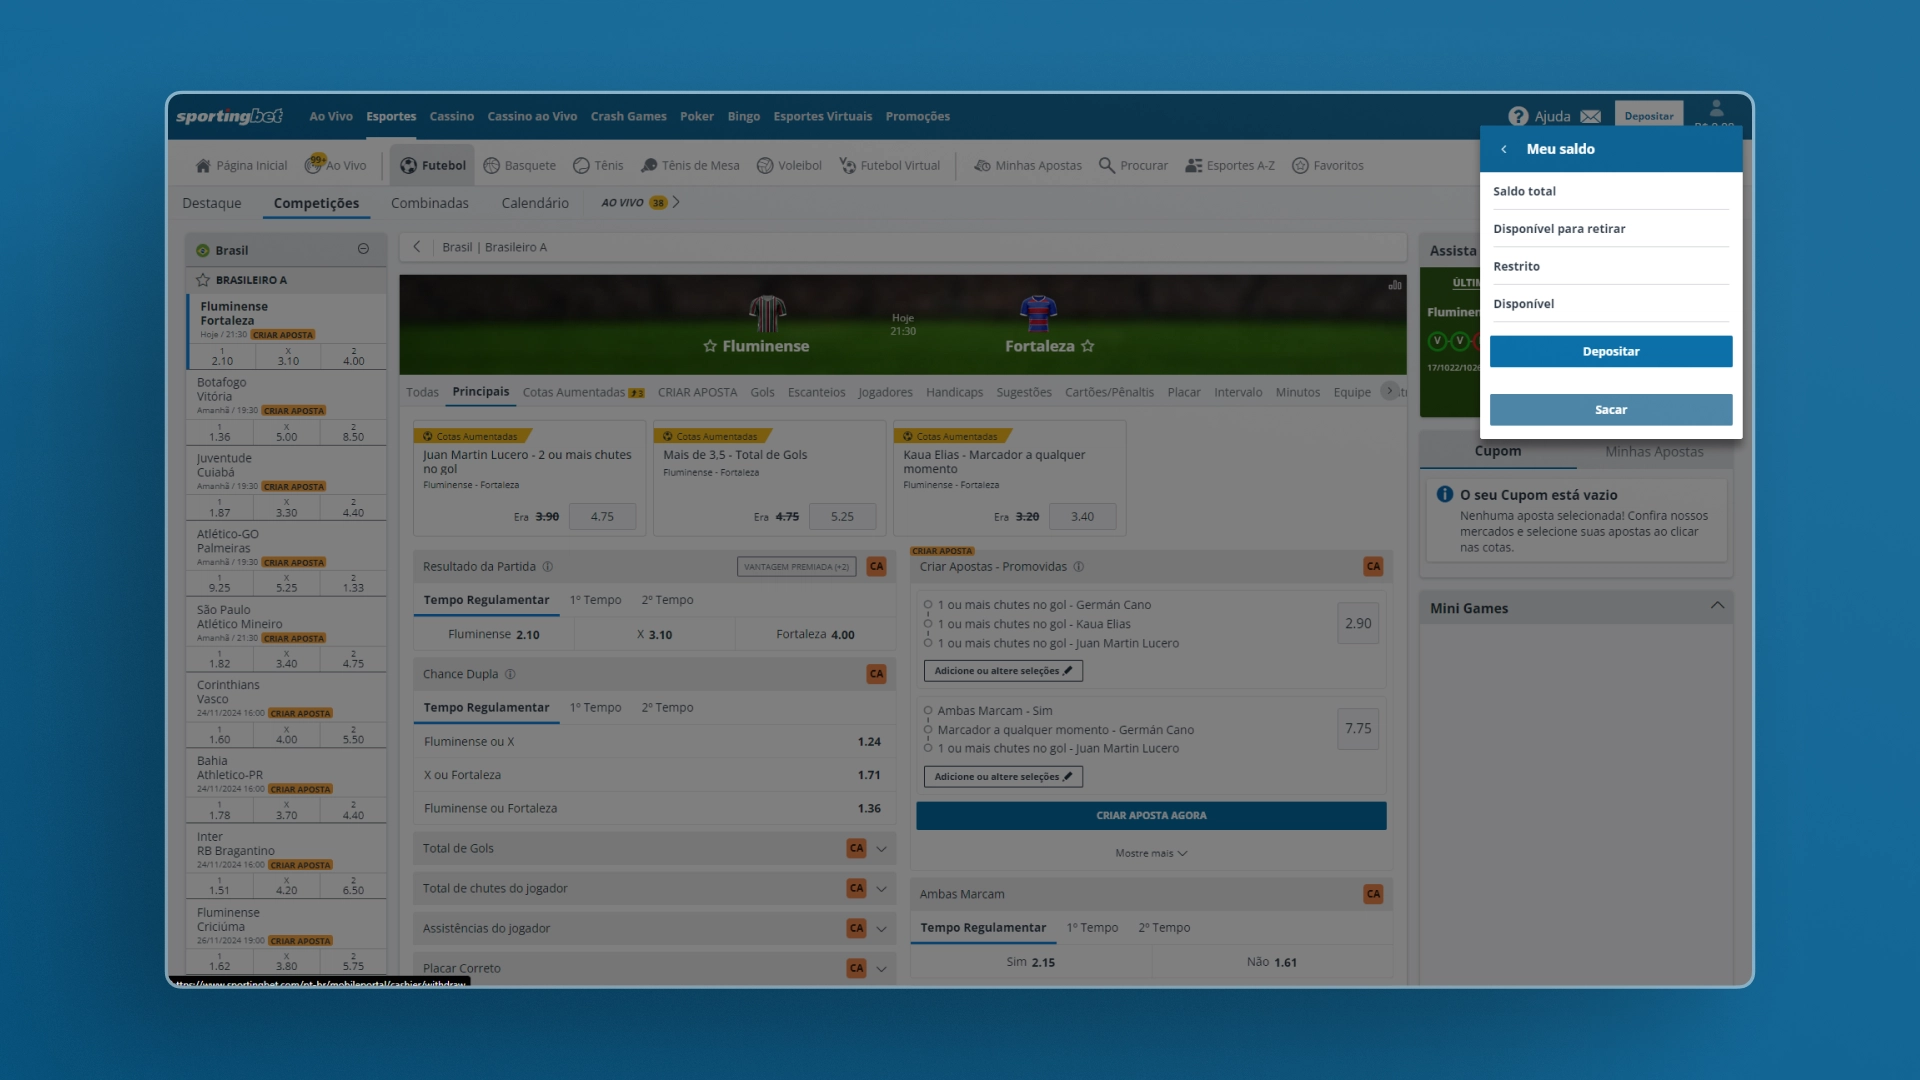Screen dimensions: 1920x1080
Task: Select the Voleibol sport icon
Action: click(x=765, y=166)
